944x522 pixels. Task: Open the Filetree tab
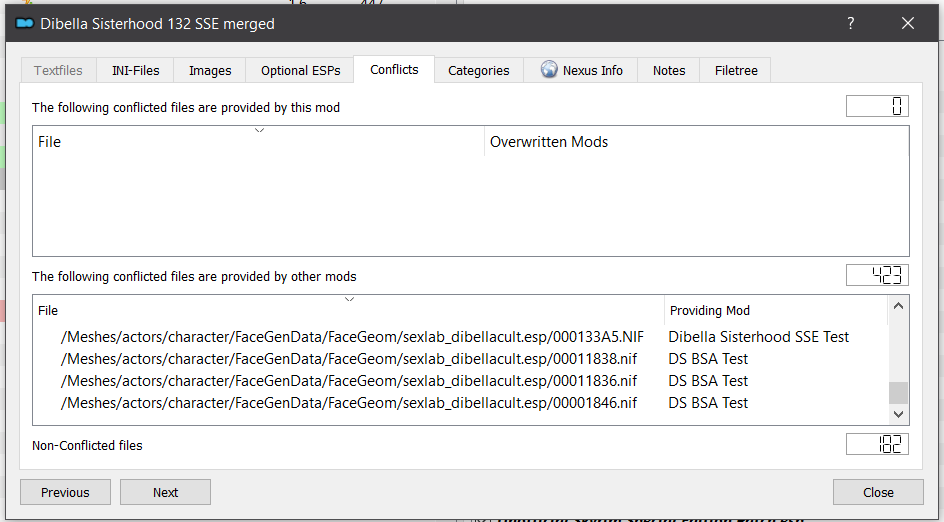(x=736, y=70)
